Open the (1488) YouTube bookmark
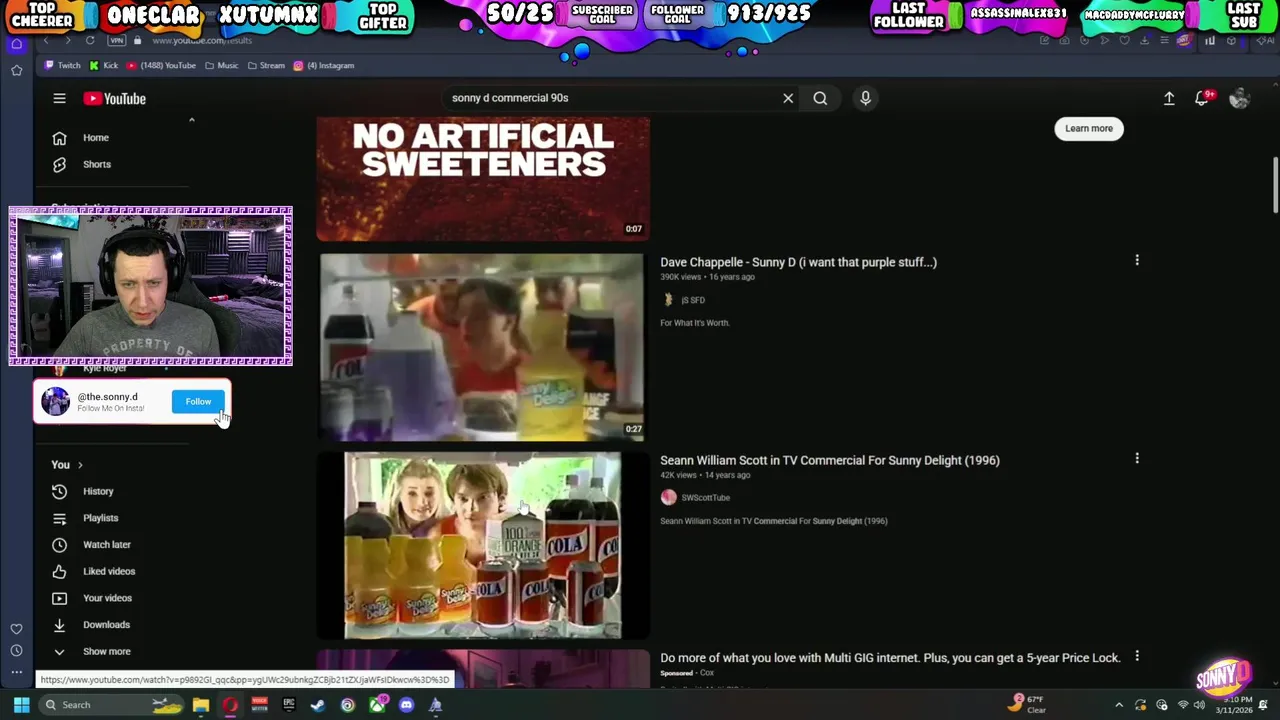 click(161, 66)
